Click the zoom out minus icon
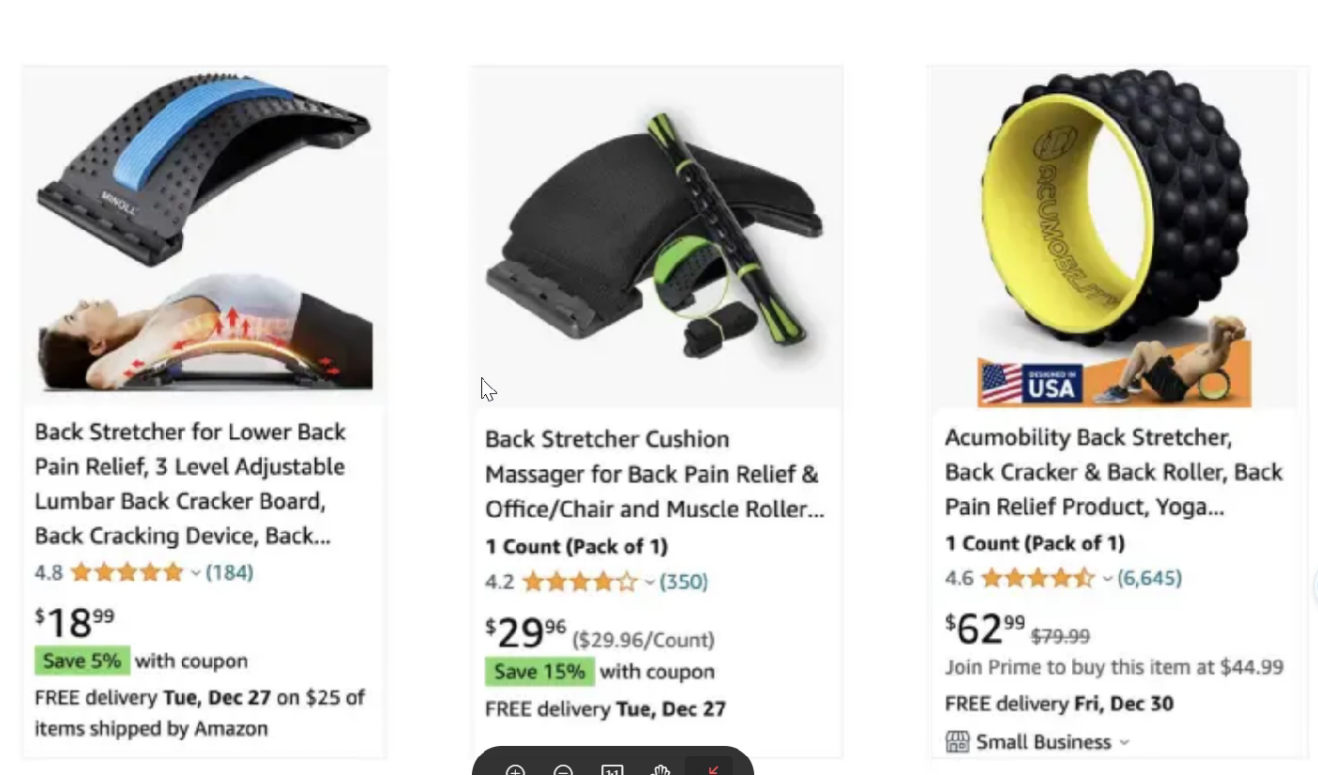This screenshot has height=775, width=1318. [x=563, y=770]
